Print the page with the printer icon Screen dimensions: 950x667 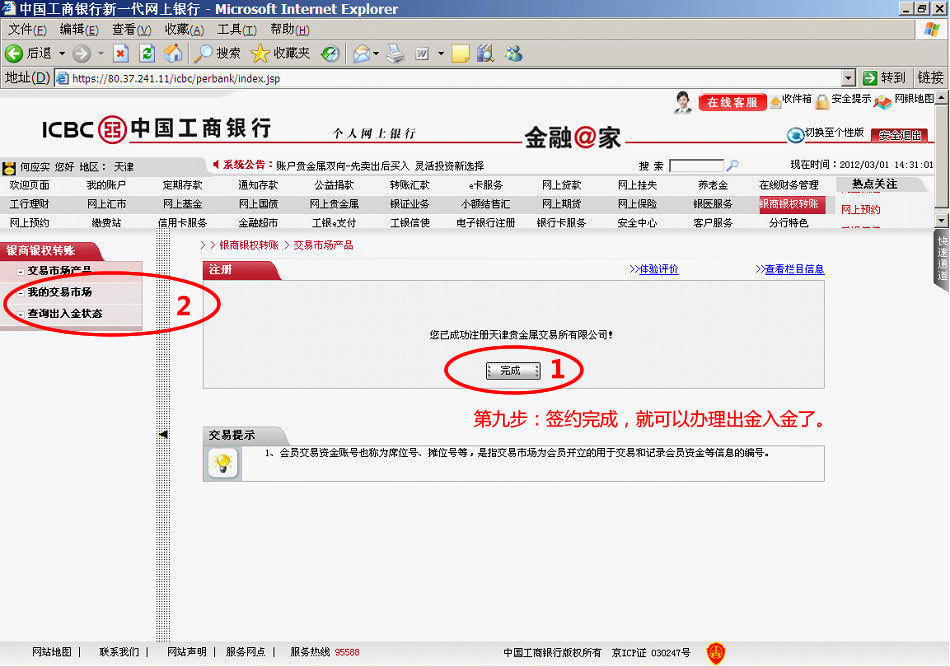click(396, 54)
